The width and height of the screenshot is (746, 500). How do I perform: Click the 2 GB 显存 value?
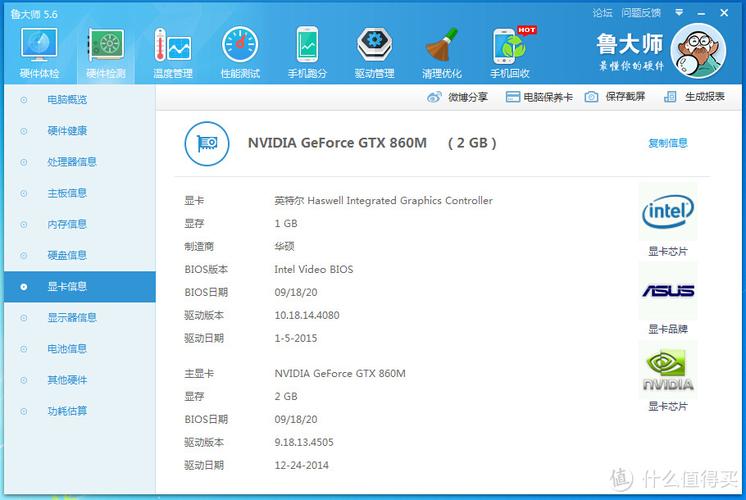coord(286,396)
